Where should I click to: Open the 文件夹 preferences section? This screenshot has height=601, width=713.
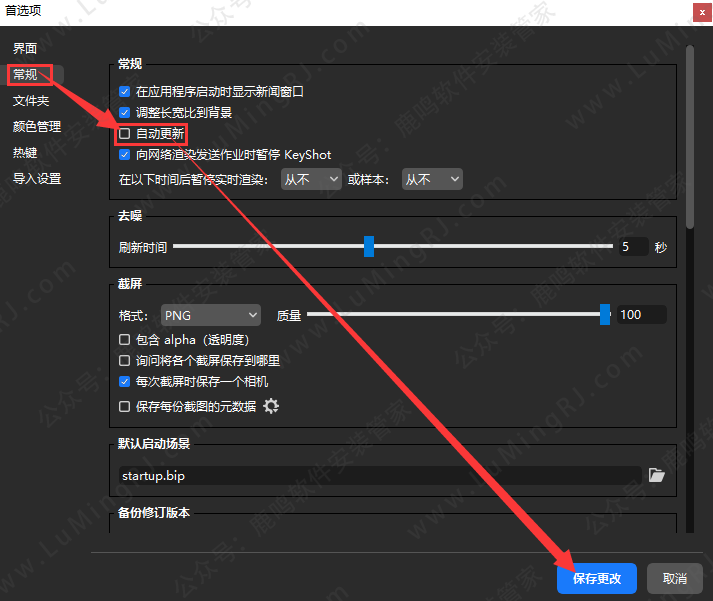(31, 101)
